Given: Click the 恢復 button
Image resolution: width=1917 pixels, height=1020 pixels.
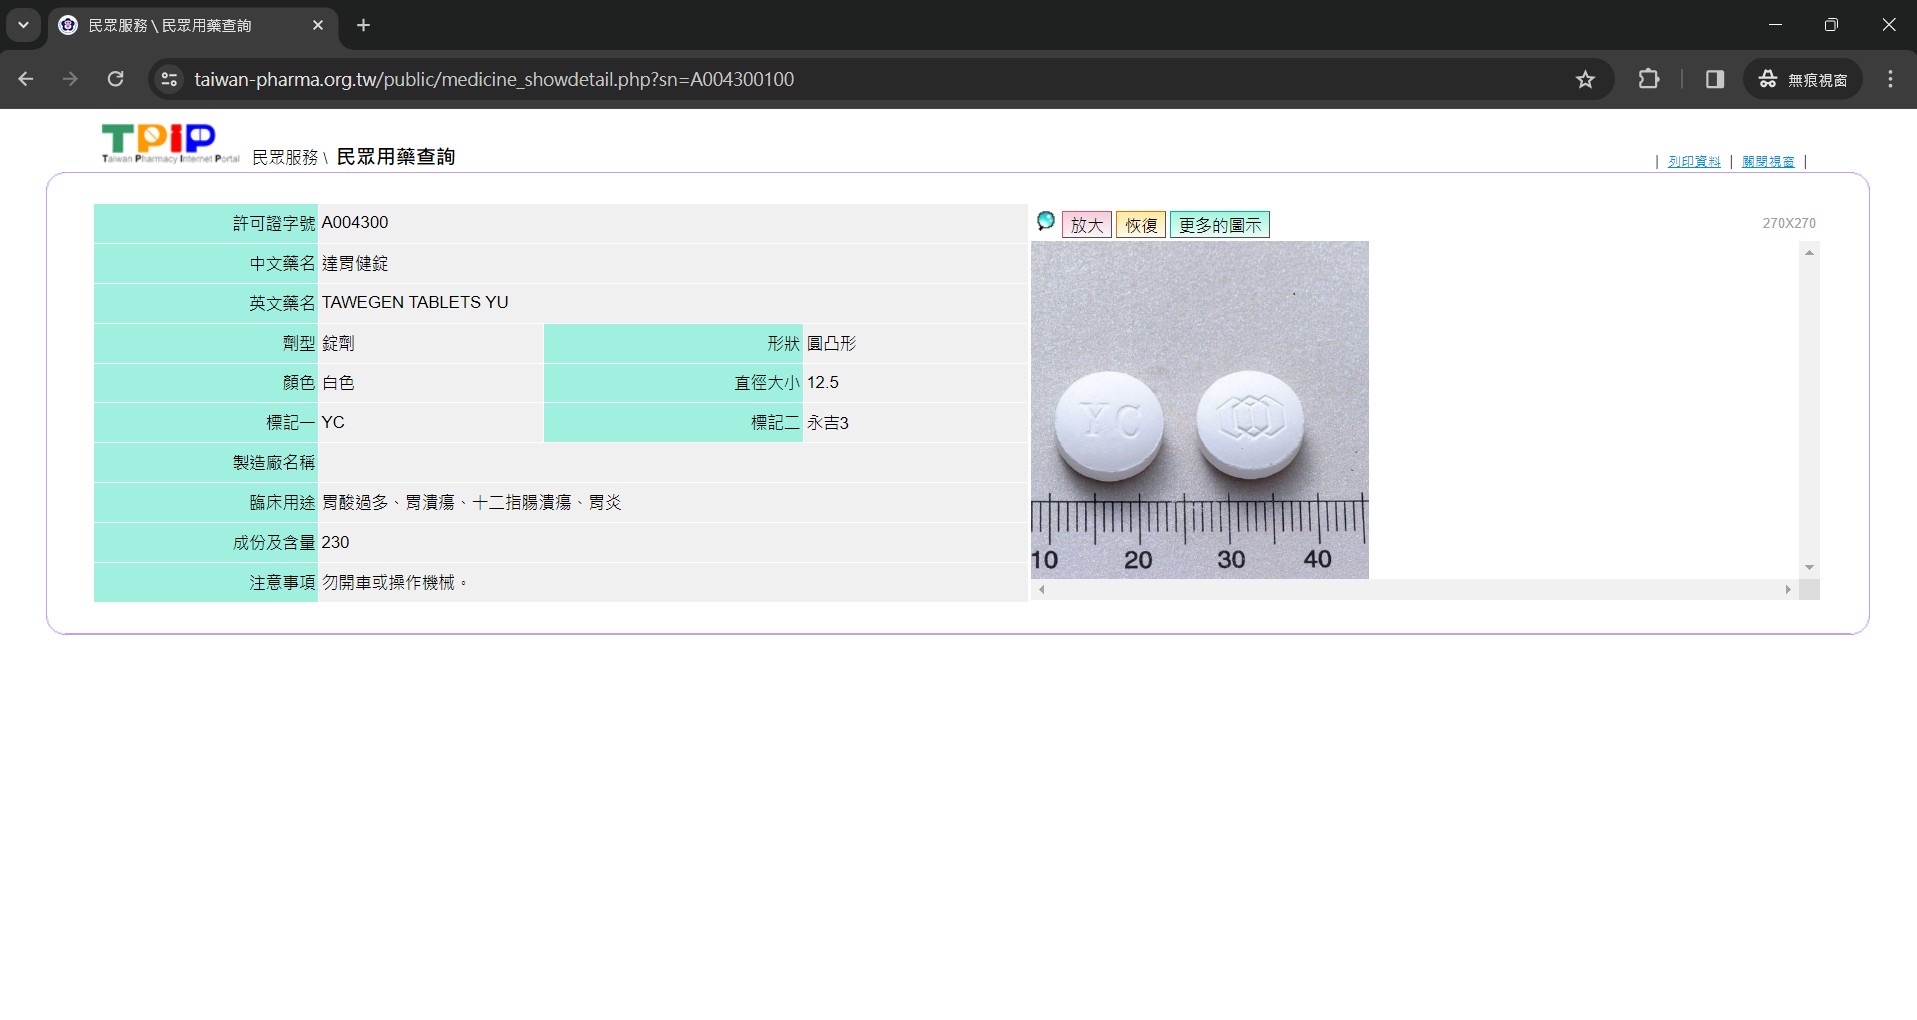Looking at the screenshot, I should (x=1141, y=225).
